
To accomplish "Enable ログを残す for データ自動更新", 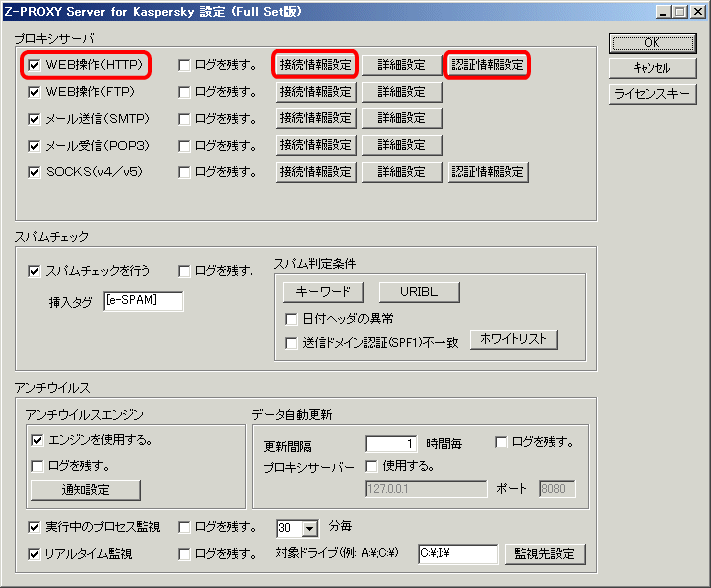I will 501,442.
